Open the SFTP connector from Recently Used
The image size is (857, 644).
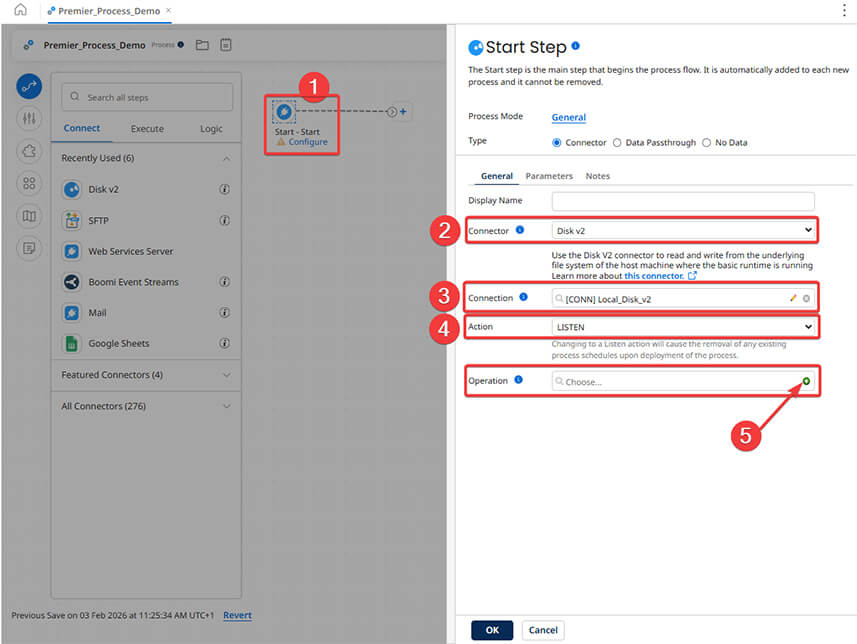click(71, 220)
